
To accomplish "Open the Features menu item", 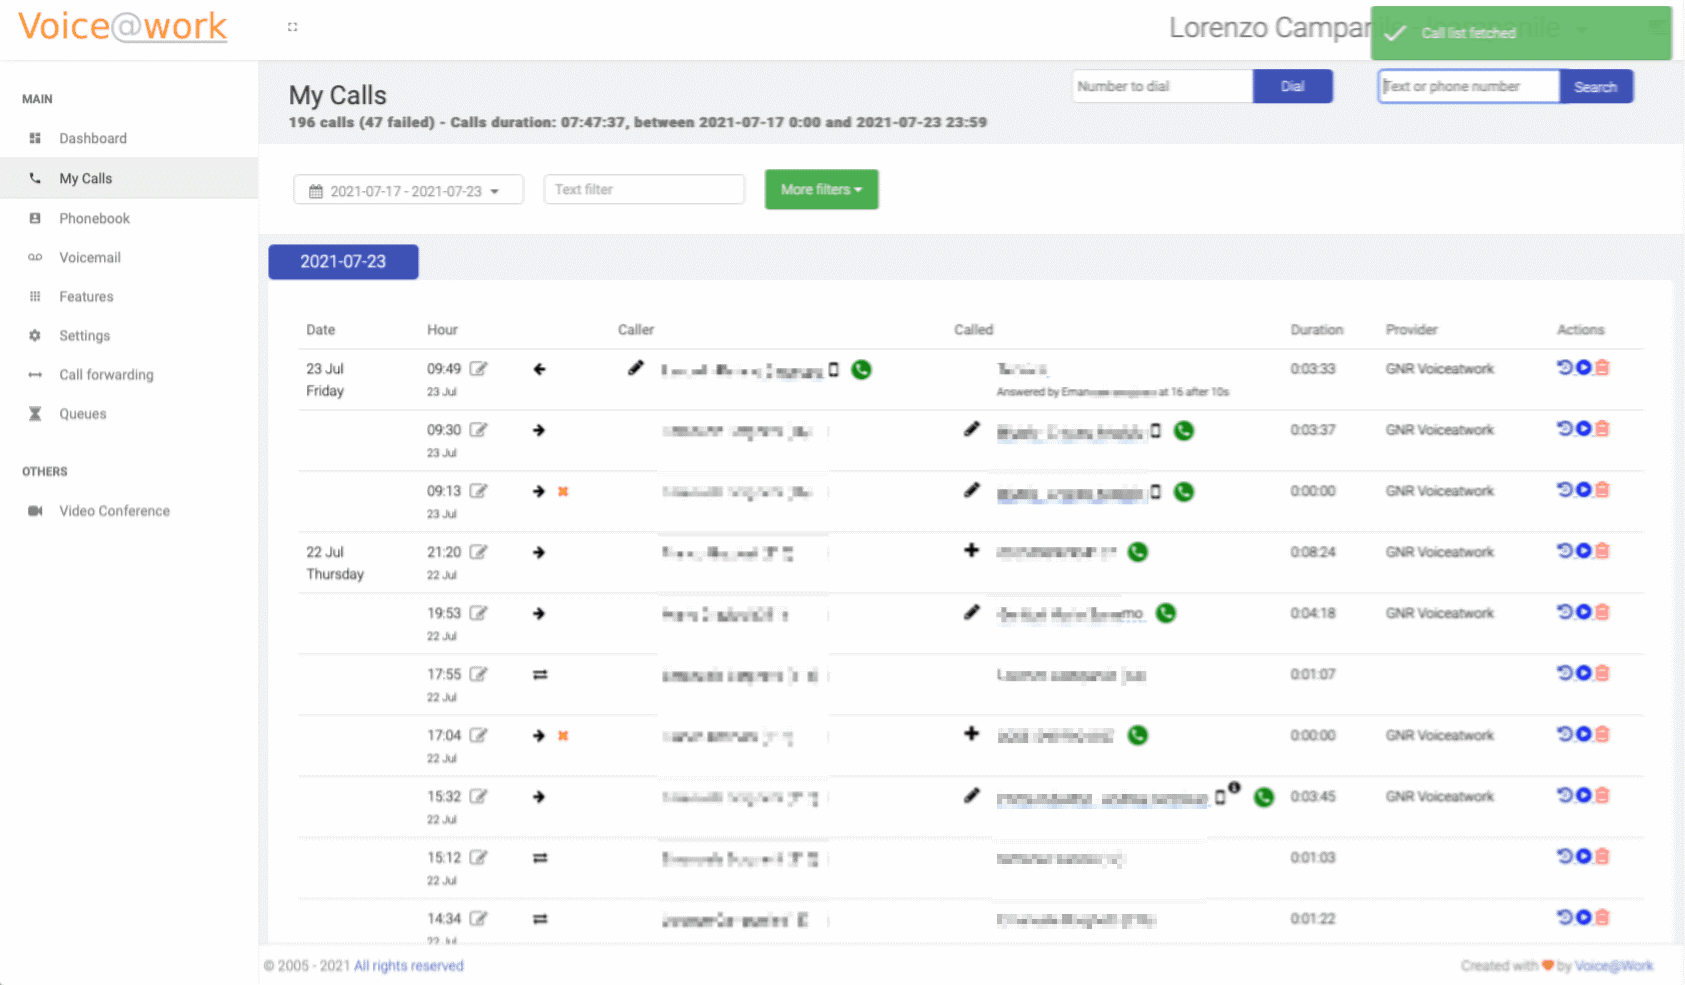I will tap(86, 296).
